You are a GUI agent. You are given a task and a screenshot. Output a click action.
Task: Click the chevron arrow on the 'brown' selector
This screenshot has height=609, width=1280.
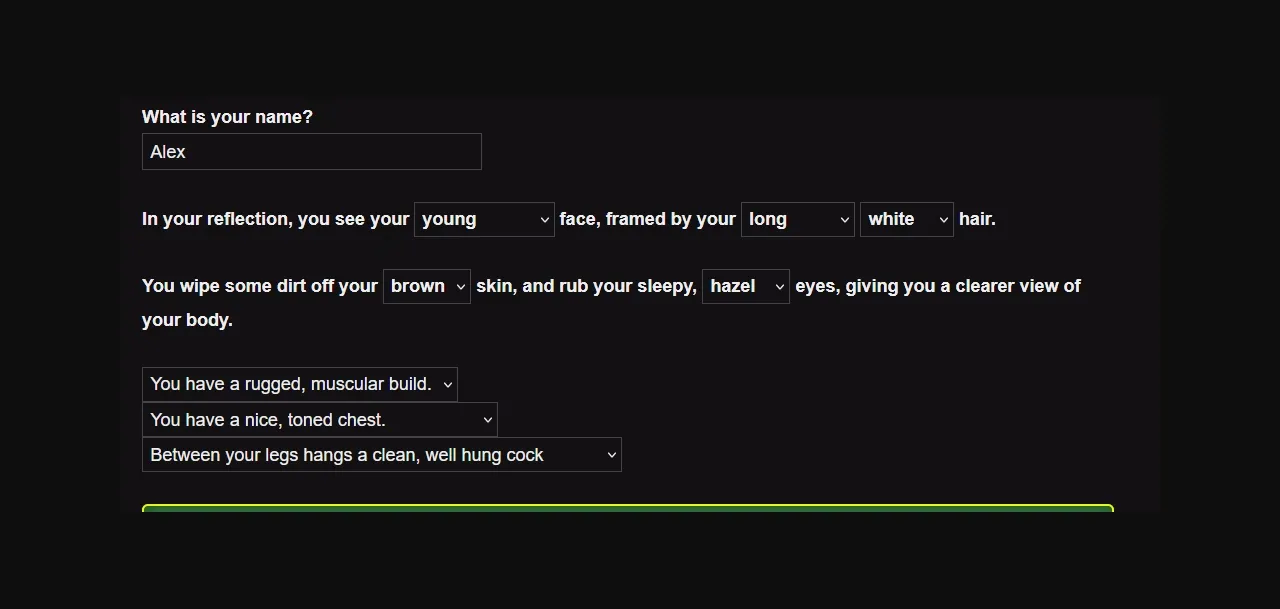[x=461, y=287]
